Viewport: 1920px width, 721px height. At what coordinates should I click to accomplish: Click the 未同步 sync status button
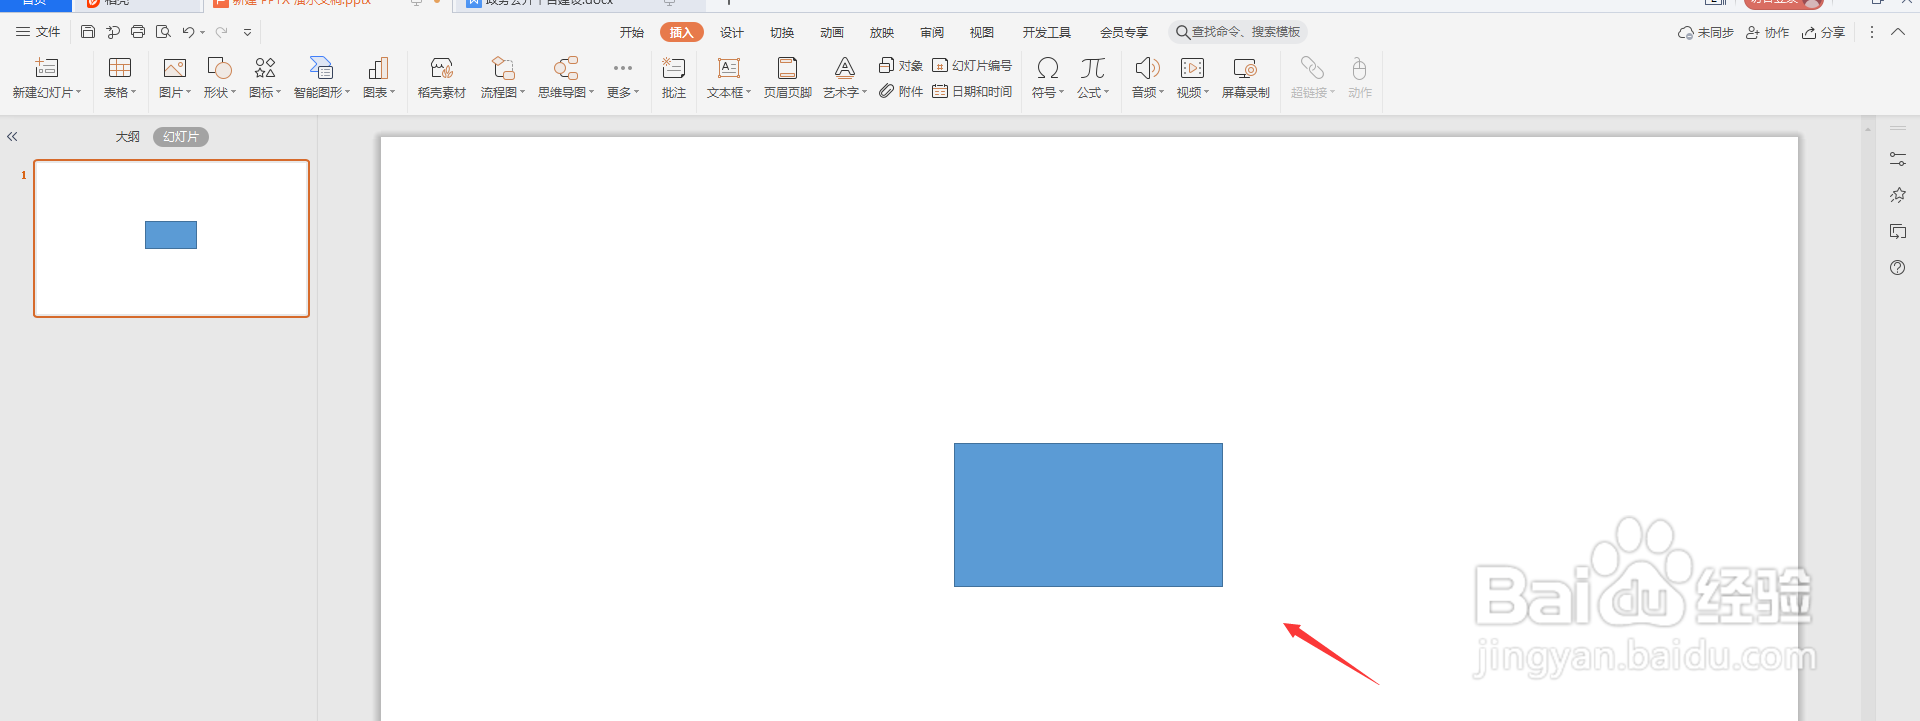(1706, 32)
